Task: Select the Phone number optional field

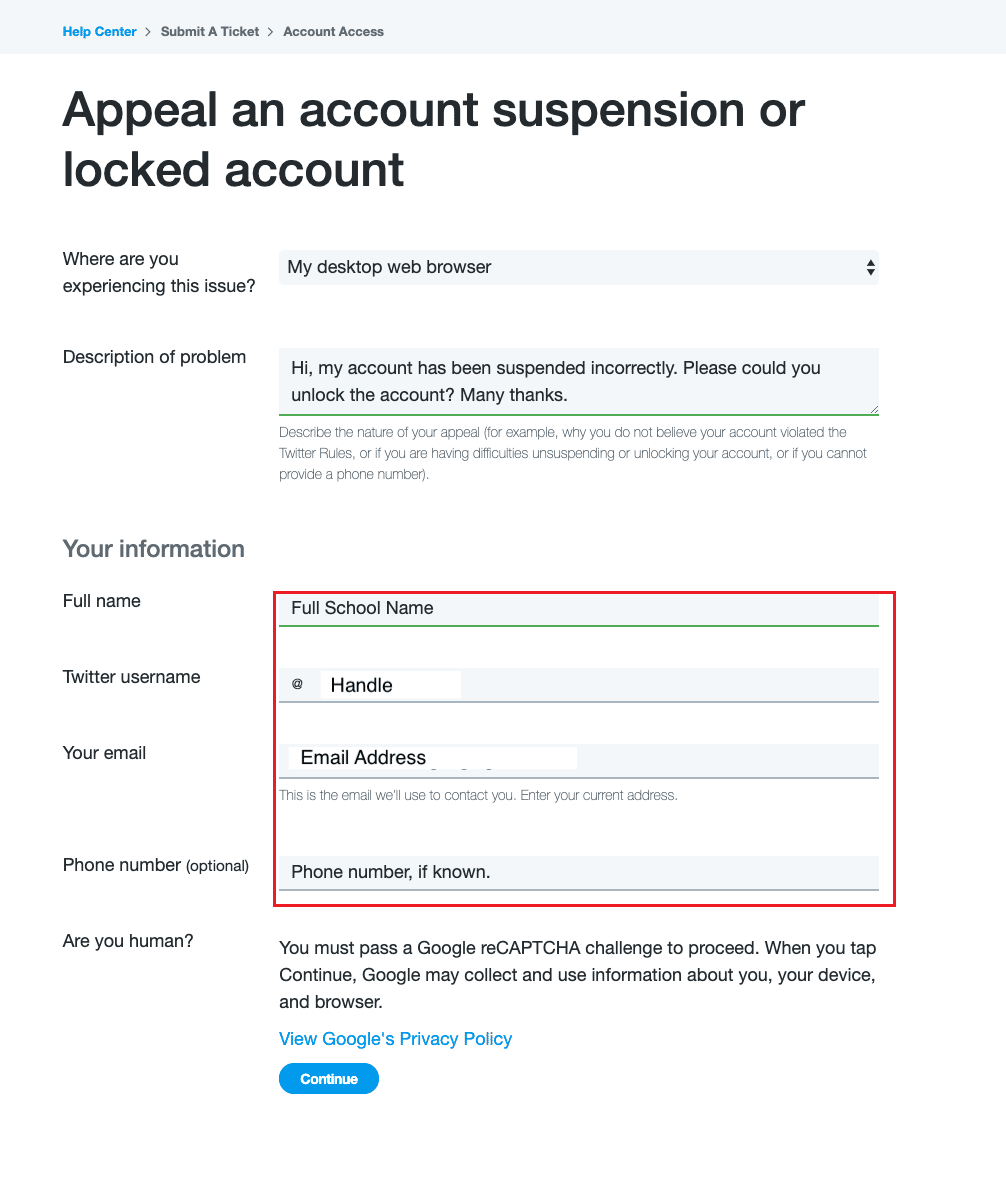Action: (578, 872)
